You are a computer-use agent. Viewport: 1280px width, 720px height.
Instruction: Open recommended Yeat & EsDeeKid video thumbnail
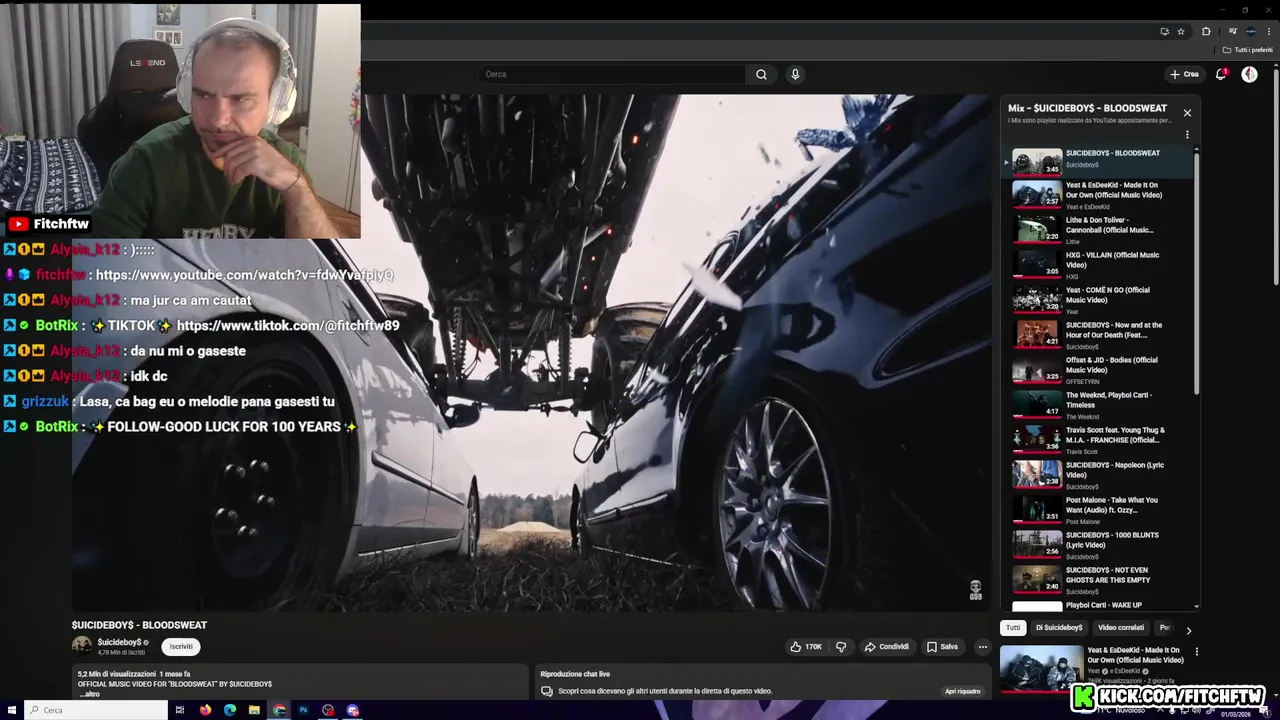[1041, 669]
